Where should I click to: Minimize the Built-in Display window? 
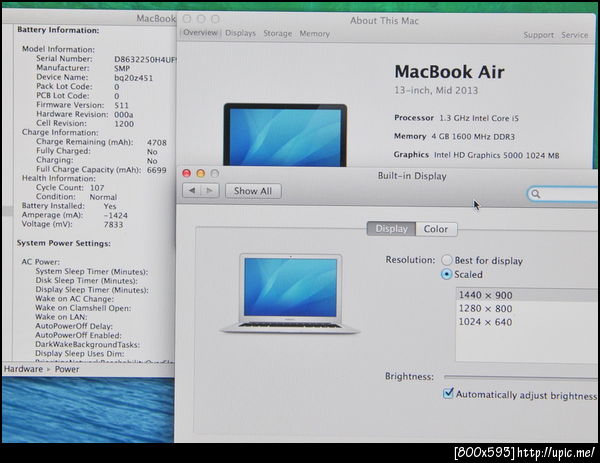(x=201, y=173)
